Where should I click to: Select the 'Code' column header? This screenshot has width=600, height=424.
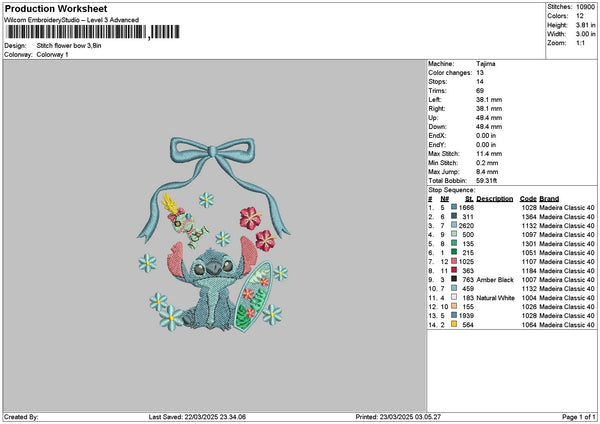coord(528,199)
